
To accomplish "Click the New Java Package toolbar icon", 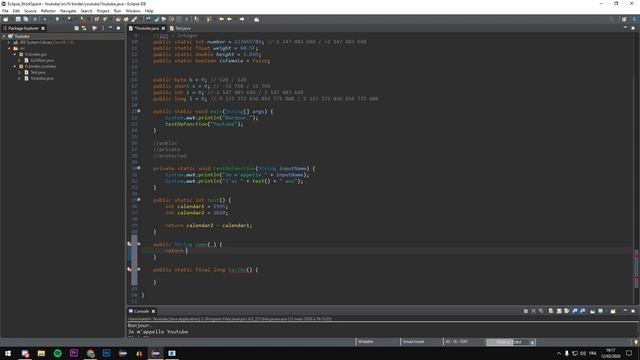I will [x=97, y=19].
